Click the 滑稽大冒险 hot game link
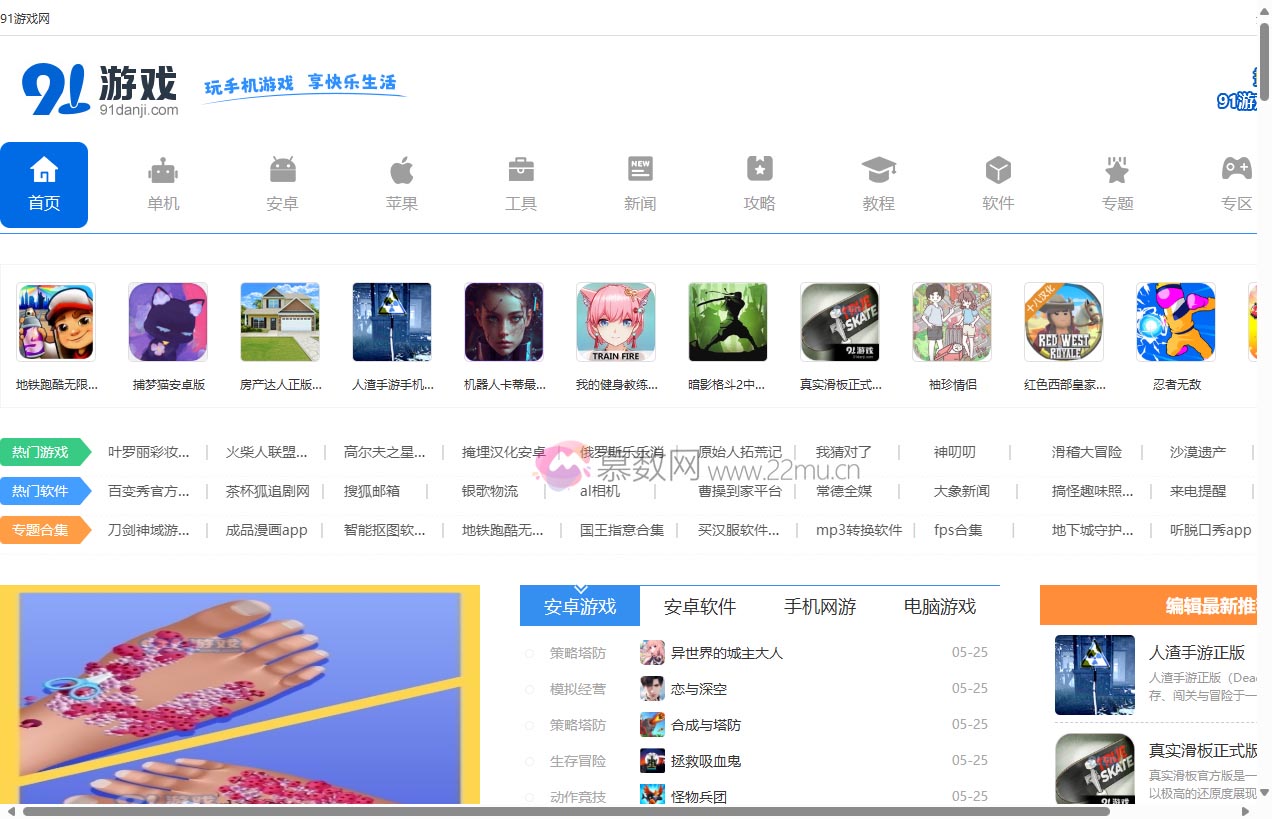 coord(1086,452)
